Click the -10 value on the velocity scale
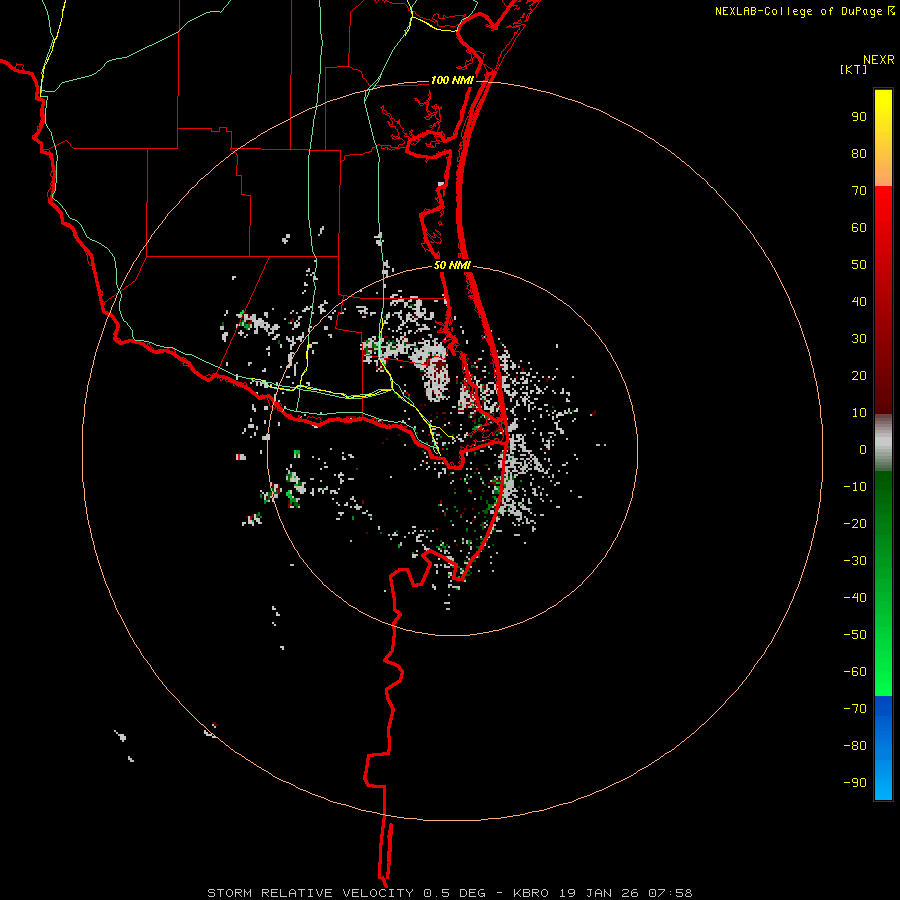Image resolution: width=900 pixels, height=900 pixels. (855, 487)
